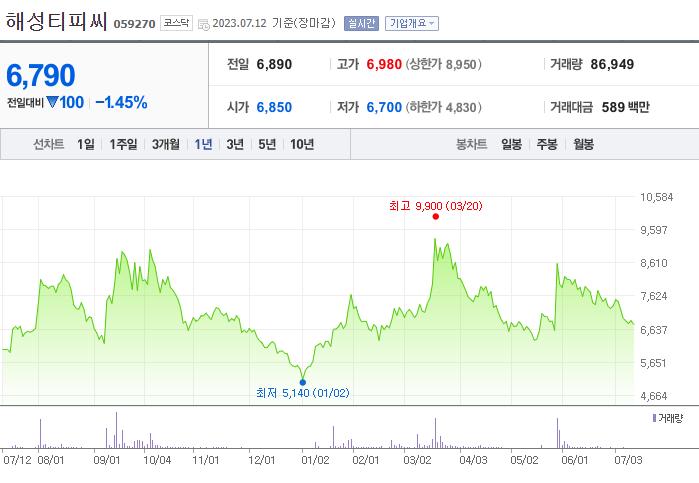The height and width of the screenshot is (483, 699).
Task: Click the 상한가 8,950 upper limit text
Action: tap(444, 64)
